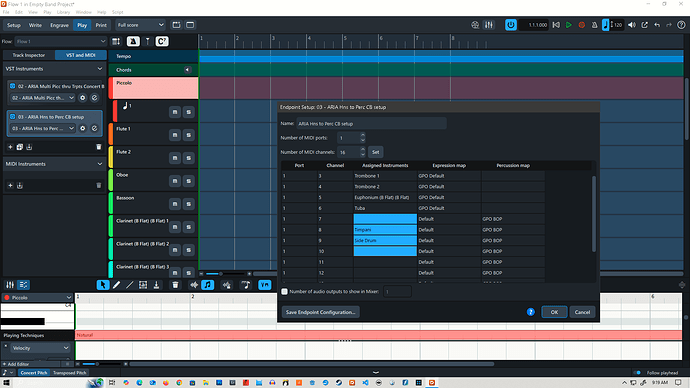Image resolution: width=690 pixels, height=388 pixels.
Task: Solo the Flute 1 track
Action: [x=188, y=135]
